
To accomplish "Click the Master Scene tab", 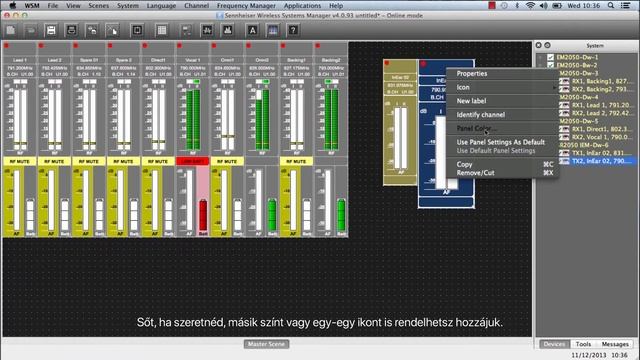I will click(267, 344).
